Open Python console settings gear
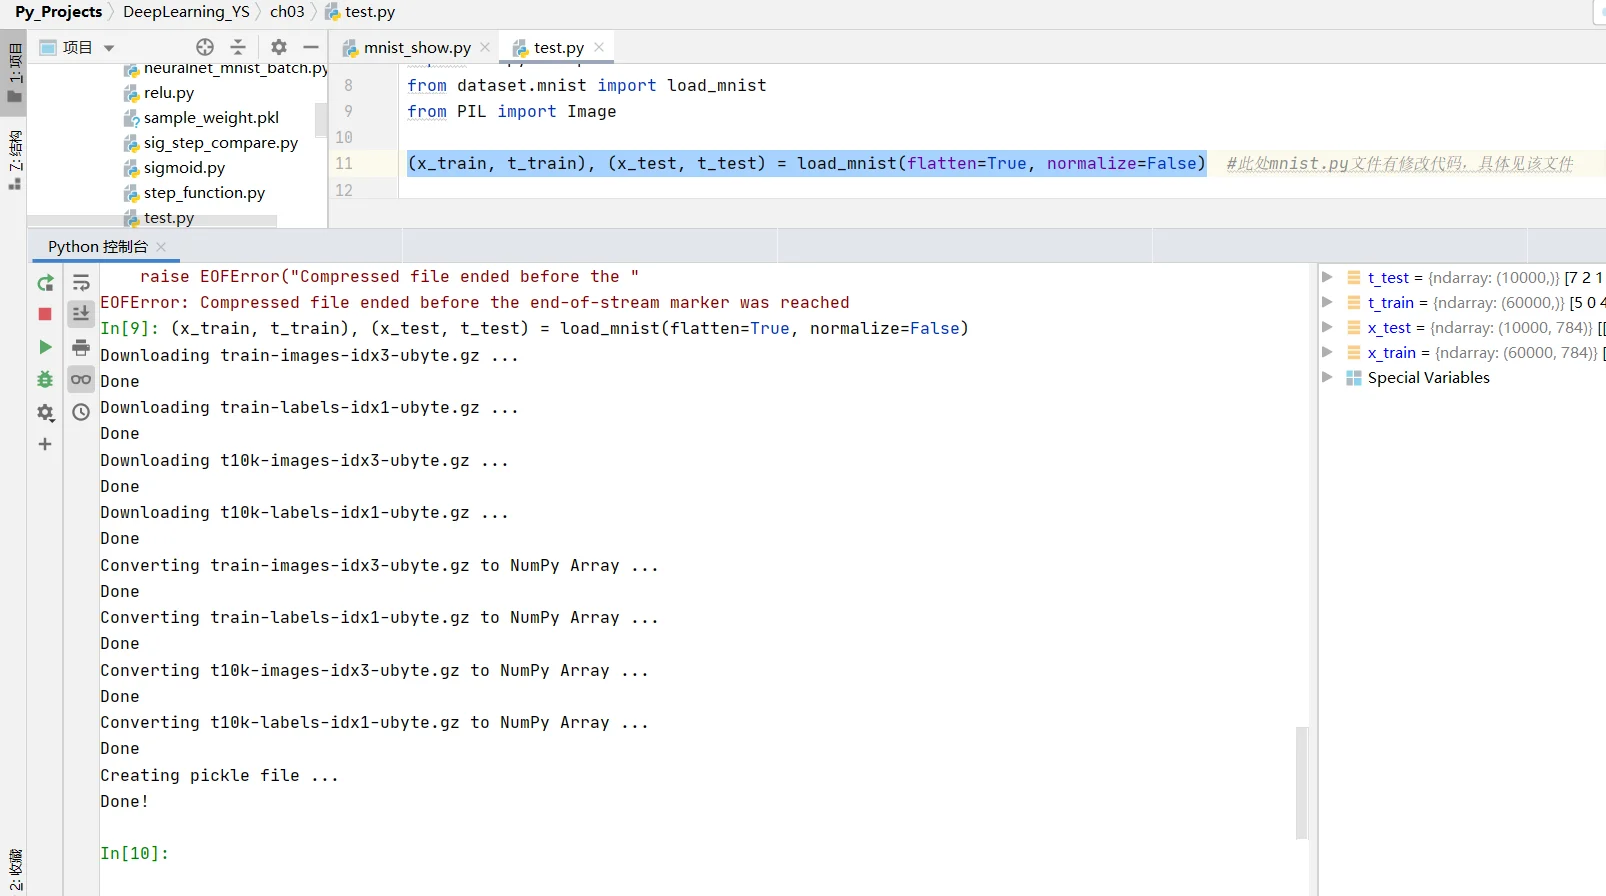 click(x=45, y=412)
